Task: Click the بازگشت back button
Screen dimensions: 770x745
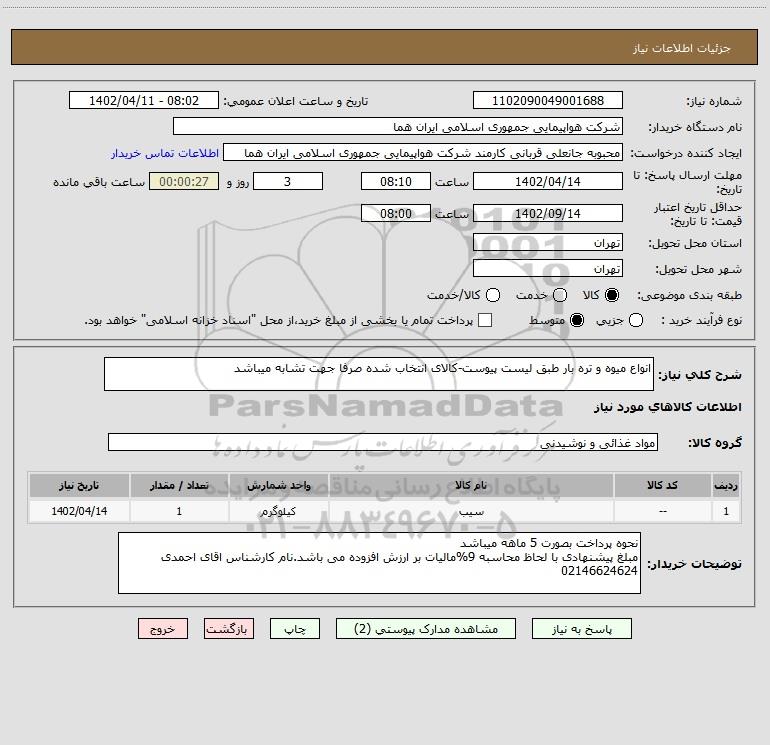Action: click(x=229, y=629)
